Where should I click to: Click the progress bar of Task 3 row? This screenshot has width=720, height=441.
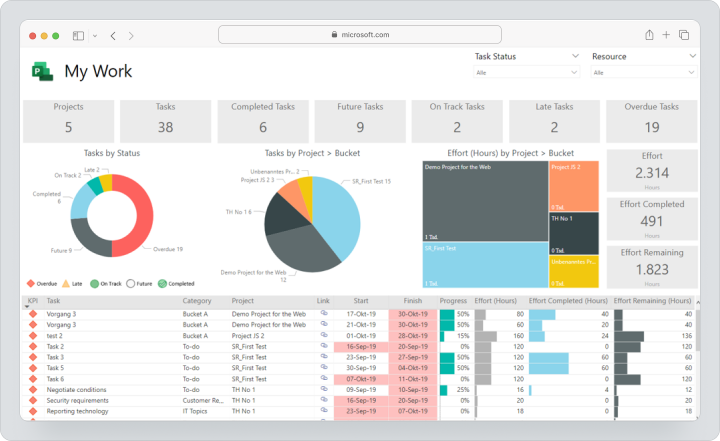pos(447,357)
